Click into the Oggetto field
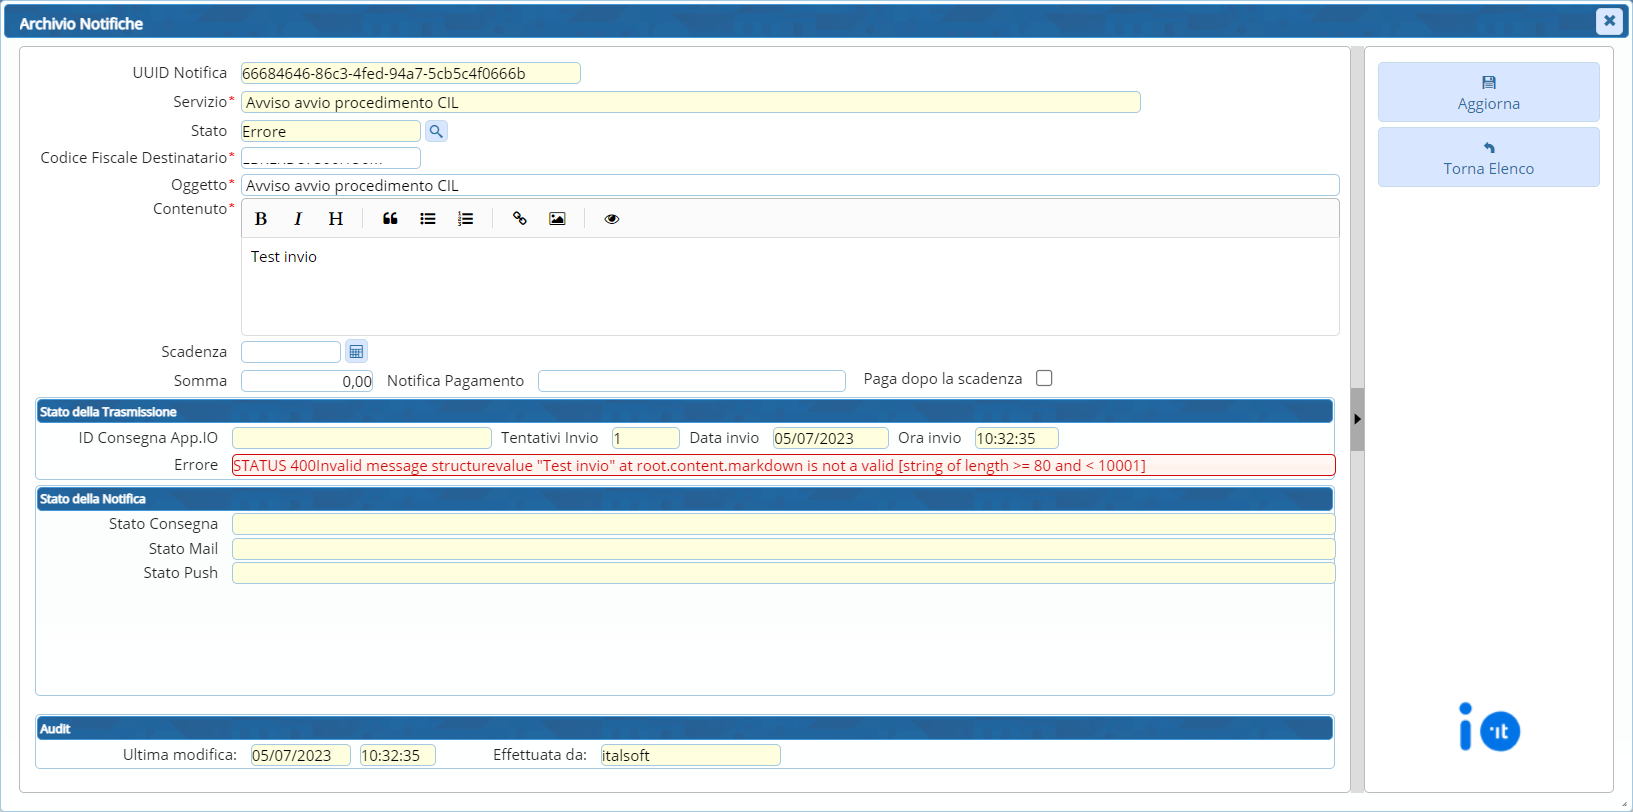 [789, 186]
